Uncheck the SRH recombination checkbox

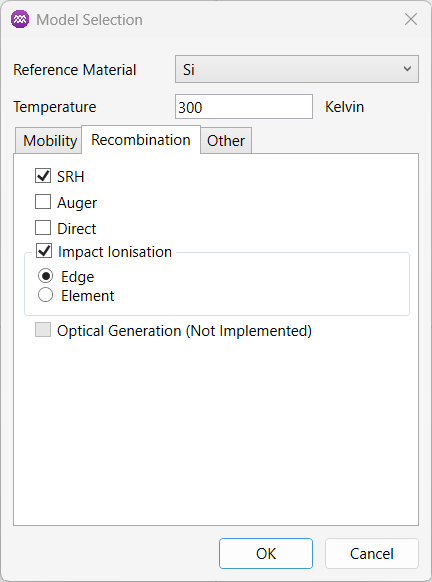click(43, 176)
